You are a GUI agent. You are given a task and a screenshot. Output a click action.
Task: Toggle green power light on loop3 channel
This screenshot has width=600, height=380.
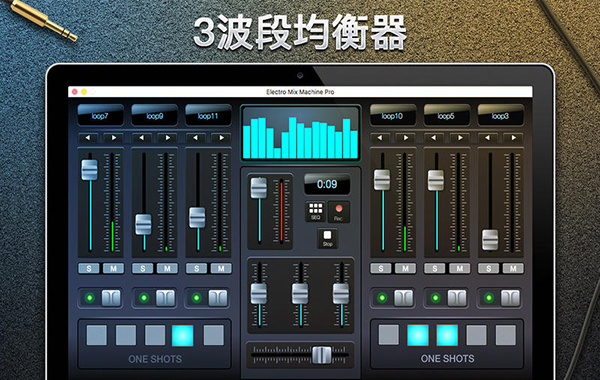pos(489,298)
